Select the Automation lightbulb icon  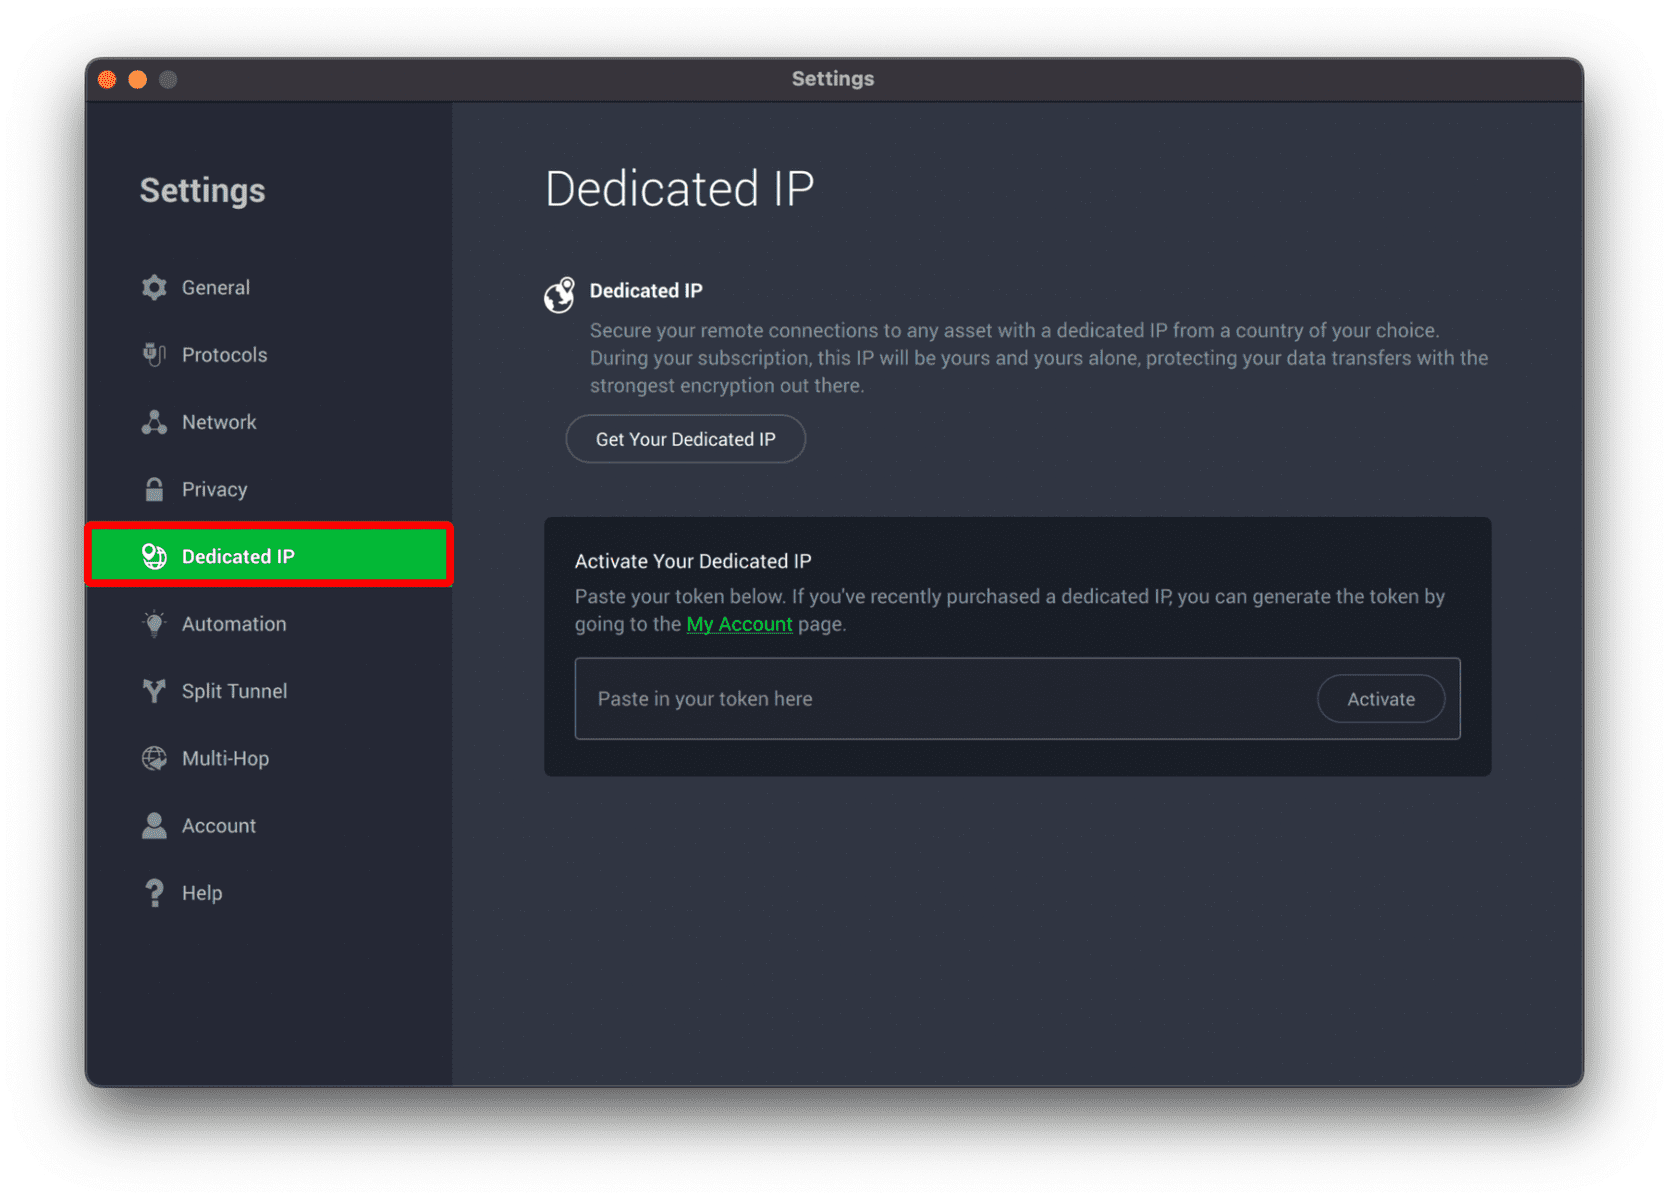[x=154, y=624]
